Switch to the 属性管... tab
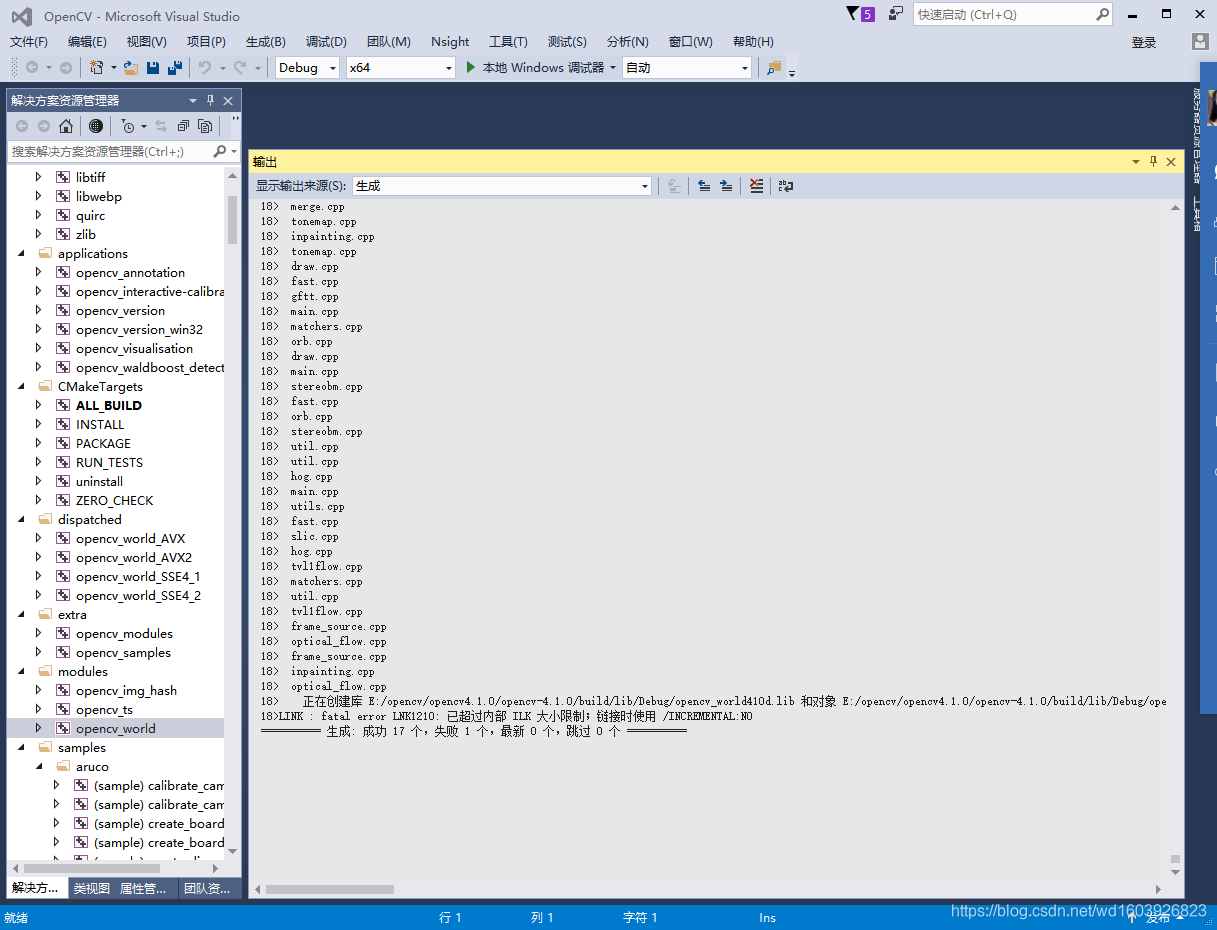The width and height of the screenshot is (1217, 930). click(x=143, y=888)
